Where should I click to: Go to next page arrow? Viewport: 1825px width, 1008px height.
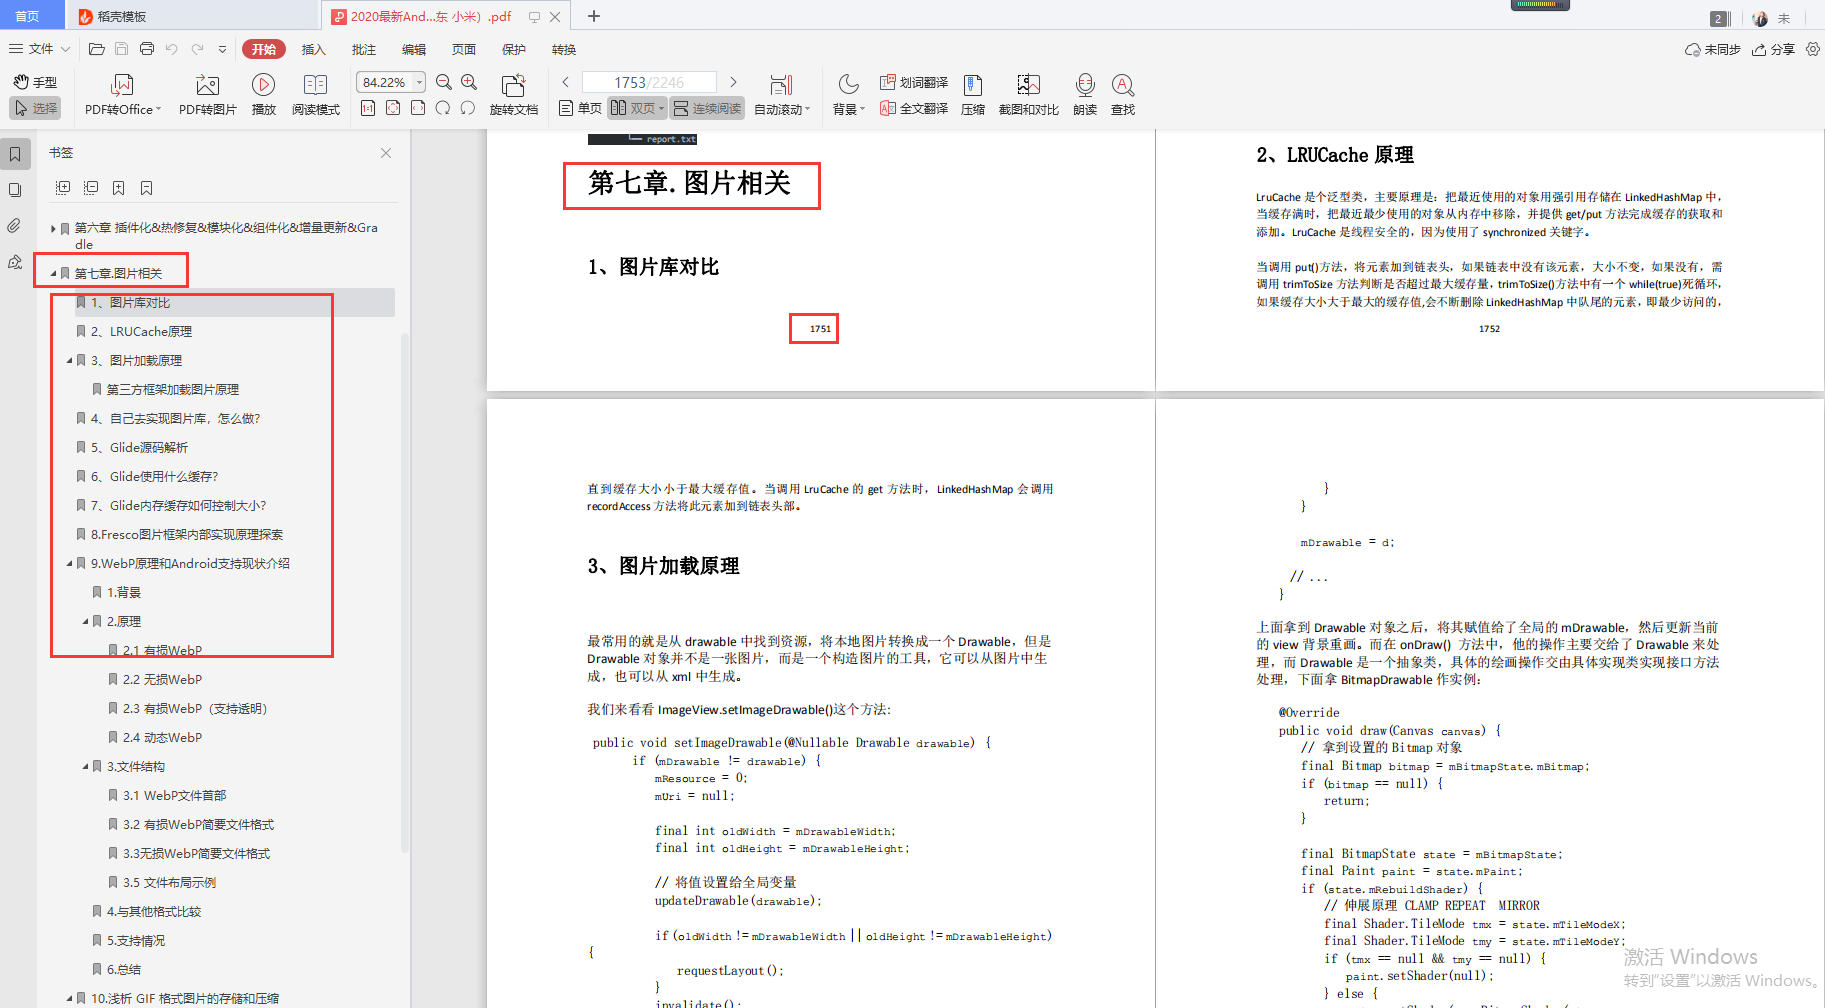[x=733, y=82]
